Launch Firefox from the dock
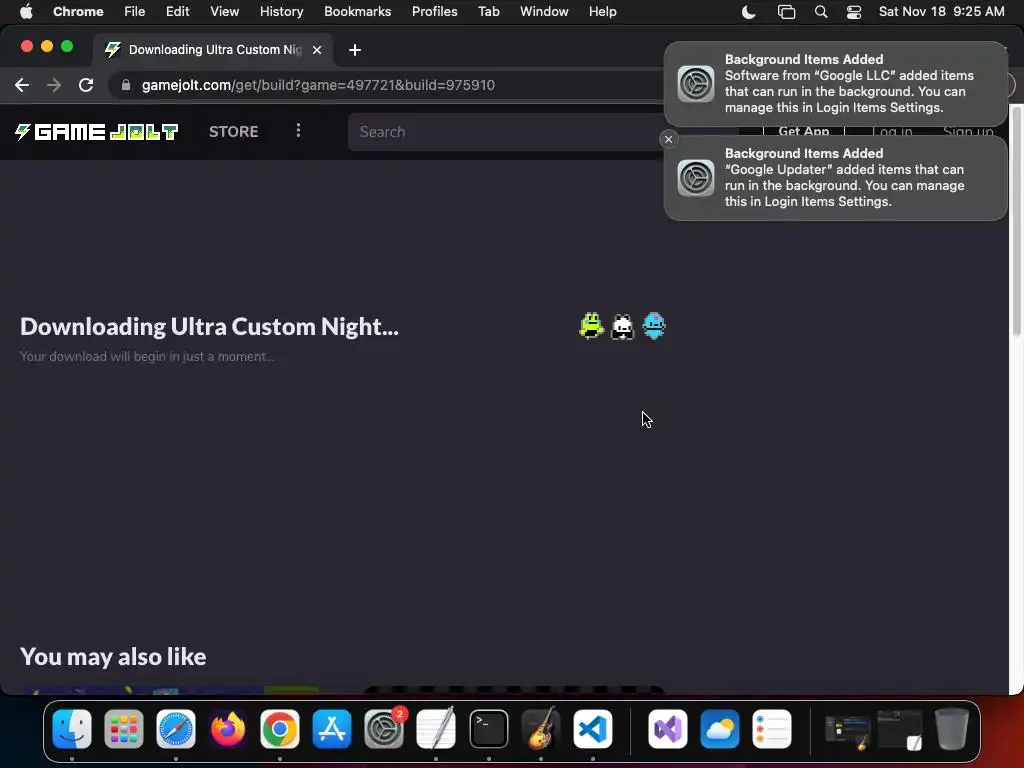Image resolution: width=1024 pixels, height=768 pixels. (227, 729)
